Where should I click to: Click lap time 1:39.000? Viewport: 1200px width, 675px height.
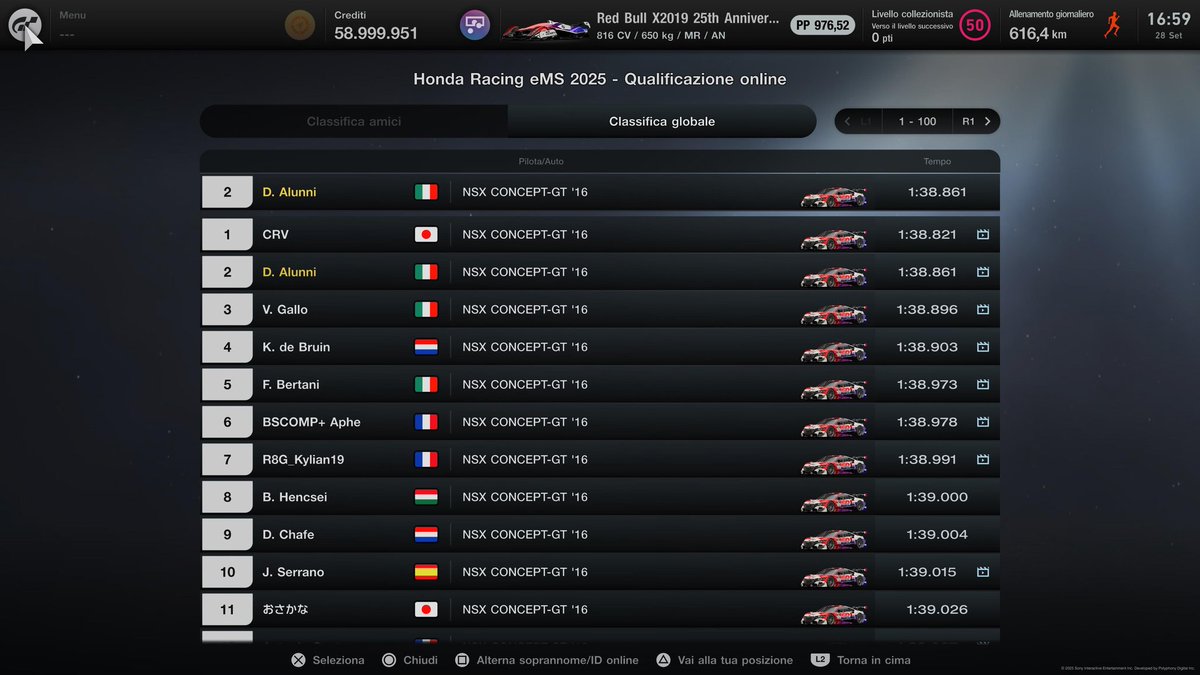pyautogui.click(x=937, y=497)
